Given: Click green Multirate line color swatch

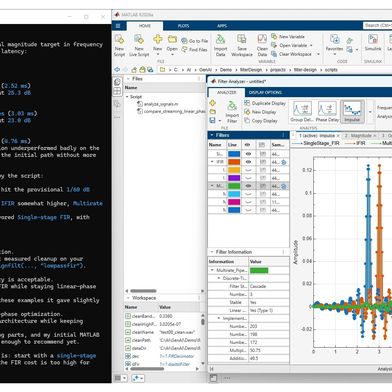Looking at the screenshot, I should (x=234, y=186).
